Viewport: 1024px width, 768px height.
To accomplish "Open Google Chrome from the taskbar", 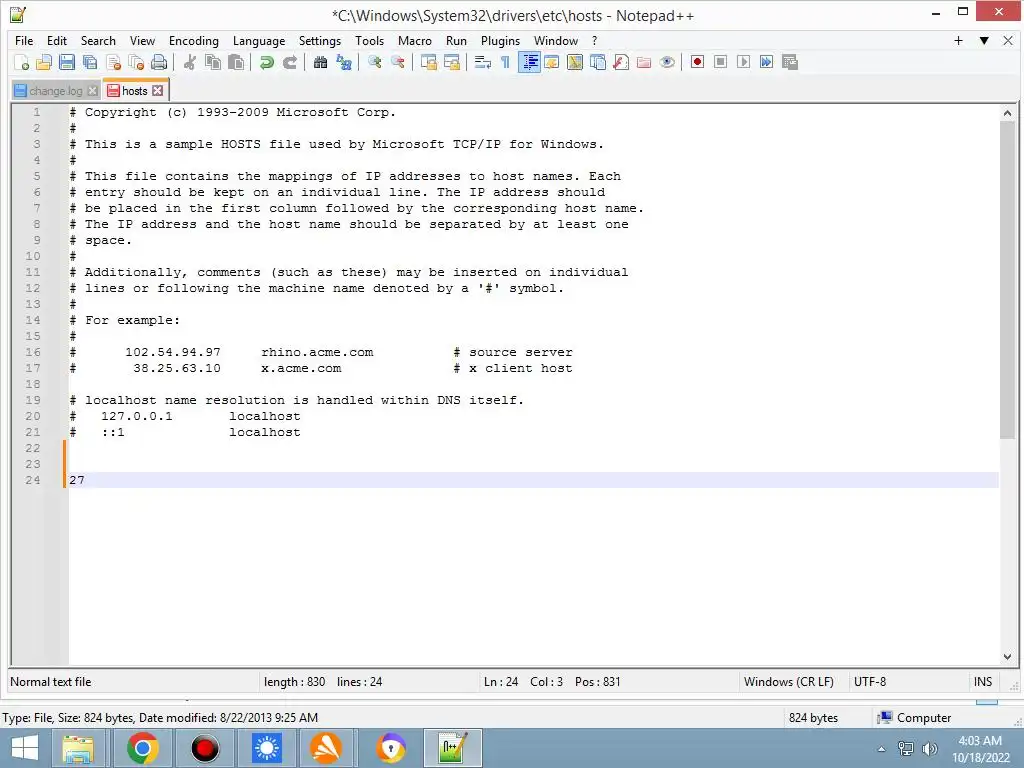I will point(142,748).
